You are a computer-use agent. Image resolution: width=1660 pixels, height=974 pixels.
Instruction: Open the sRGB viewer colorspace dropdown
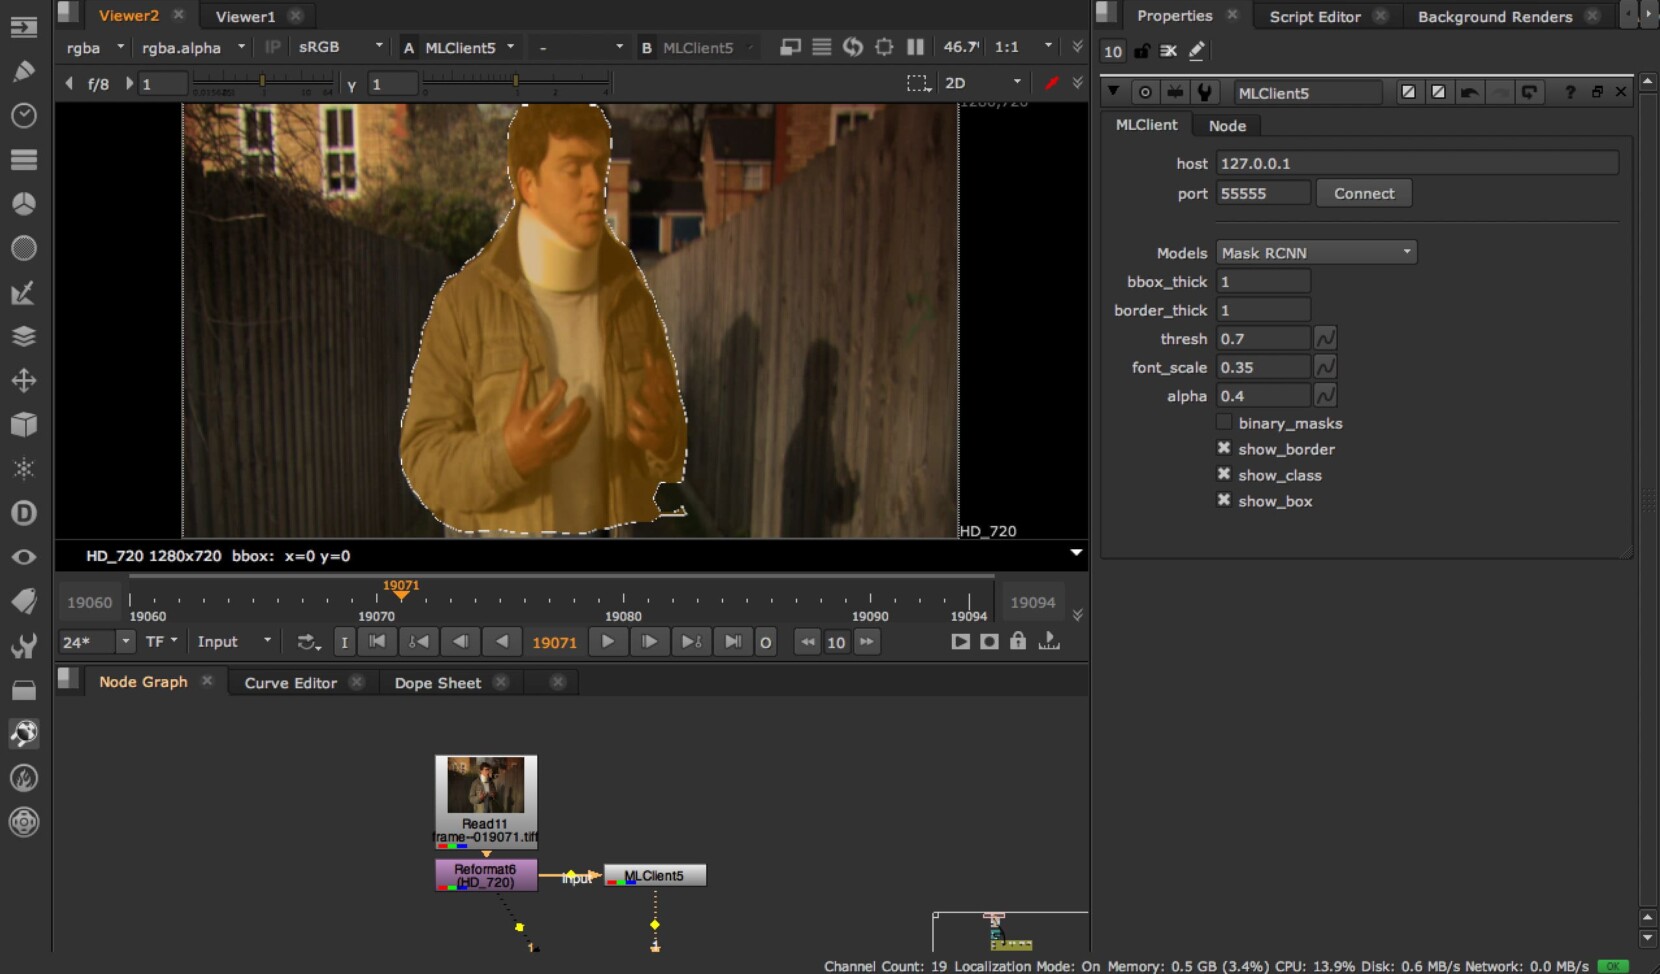[340, 46]
